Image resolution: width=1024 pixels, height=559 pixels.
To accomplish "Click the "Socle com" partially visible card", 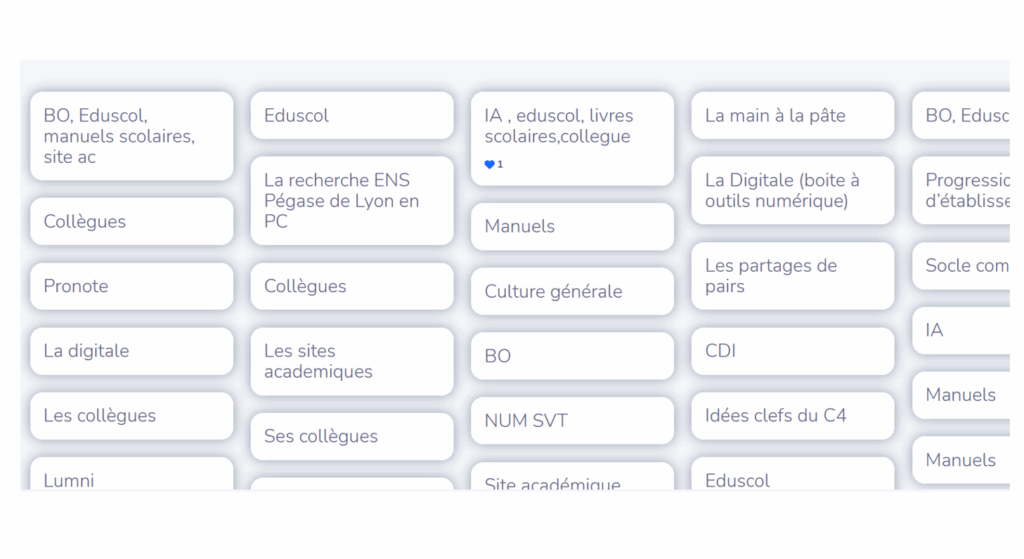I will [x=961, y=266].
